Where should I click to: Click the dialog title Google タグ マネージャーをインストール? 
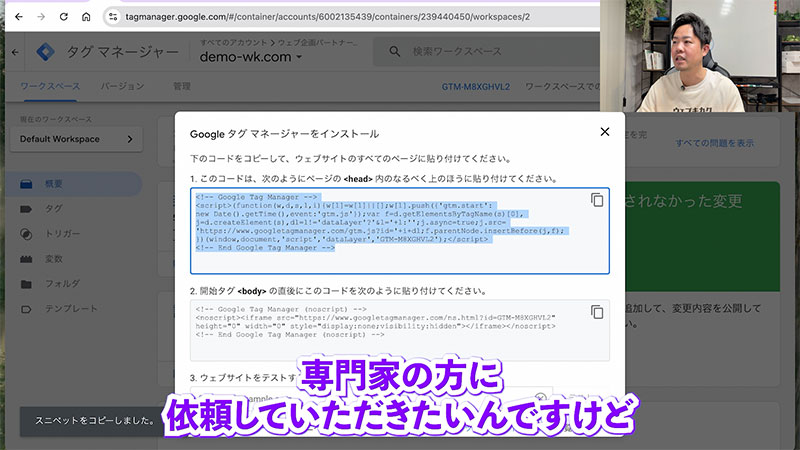point(284,134)
